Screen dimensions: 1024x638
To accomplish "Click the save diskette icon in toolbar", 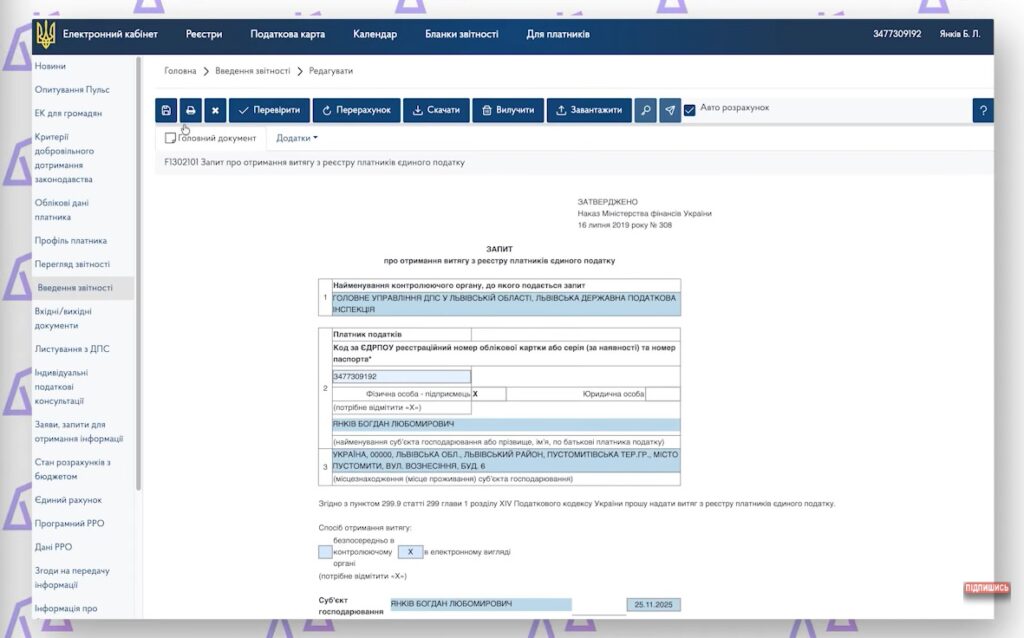I will [167, 110].
